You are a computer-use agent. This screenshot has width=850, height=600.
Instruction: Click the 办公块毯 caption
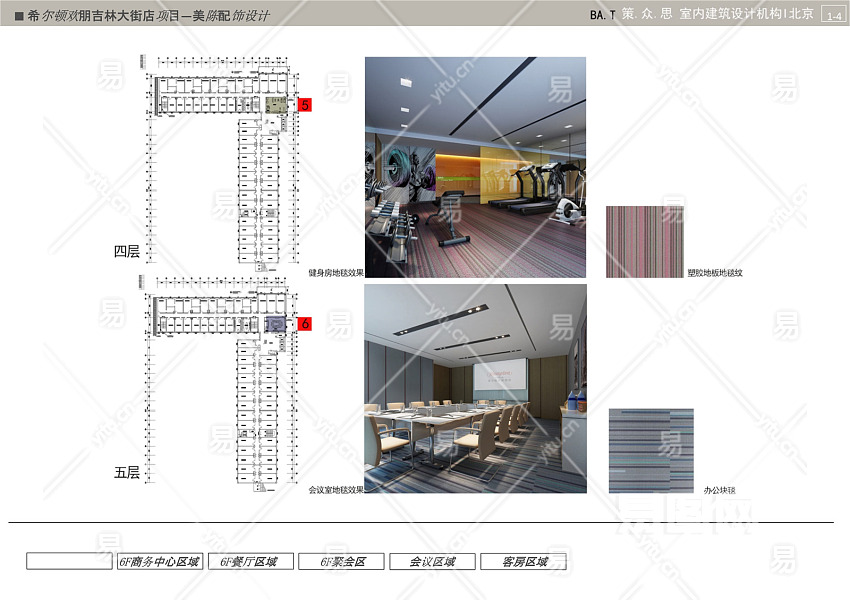719,490
